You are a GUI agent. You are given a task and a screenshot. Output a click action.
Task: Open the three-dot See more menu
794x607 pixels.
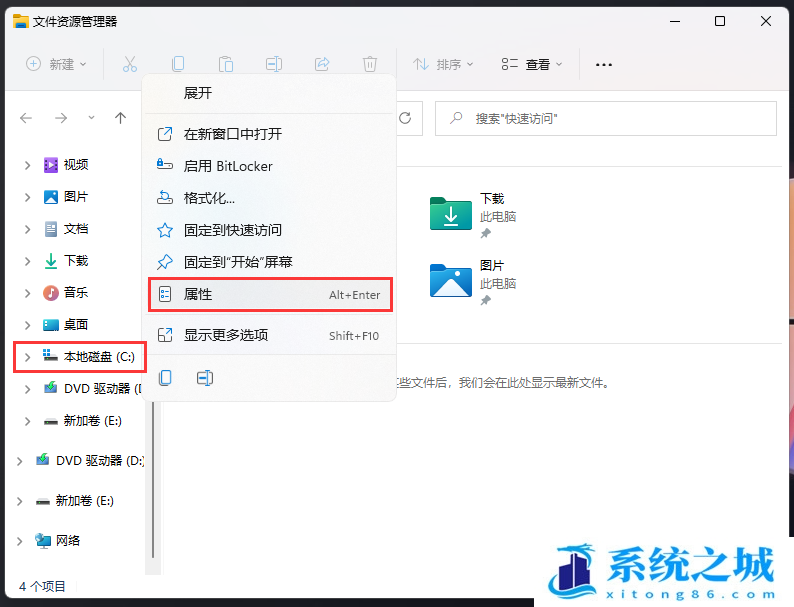click(604, 65)
